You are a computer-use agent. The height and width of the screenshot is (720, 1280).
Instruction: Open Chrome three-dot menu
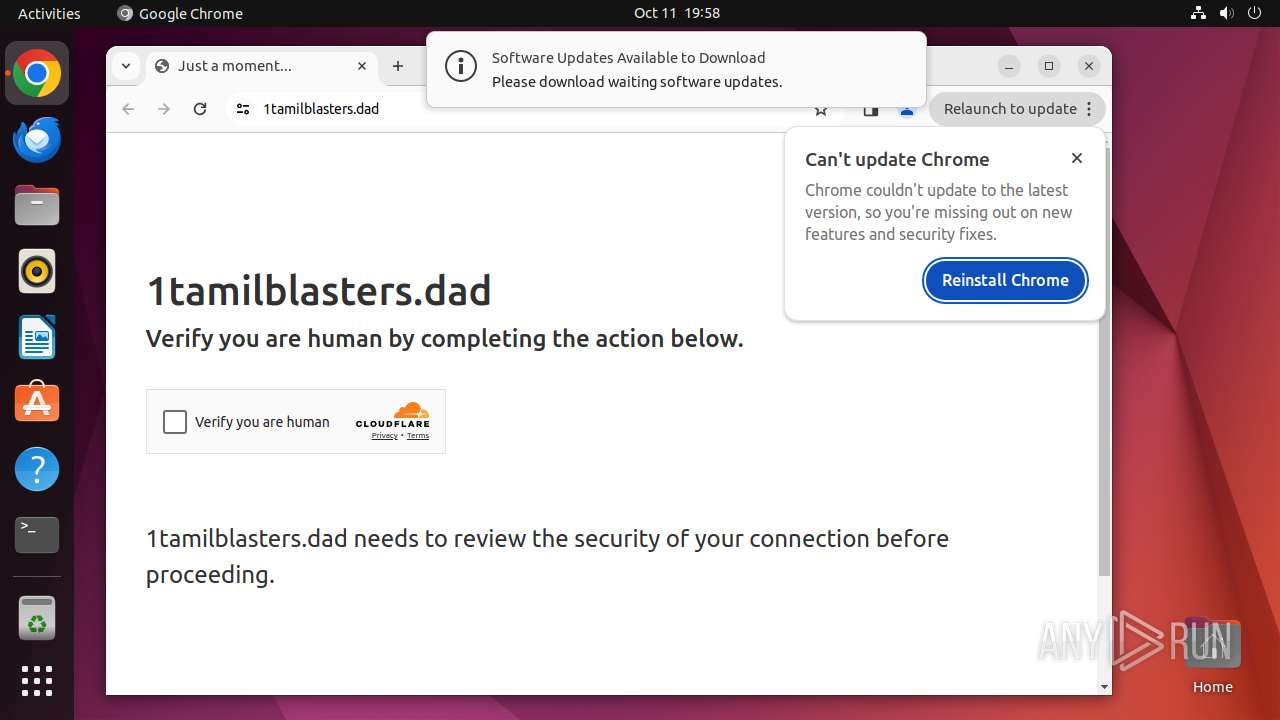(x=1090, y=109)
